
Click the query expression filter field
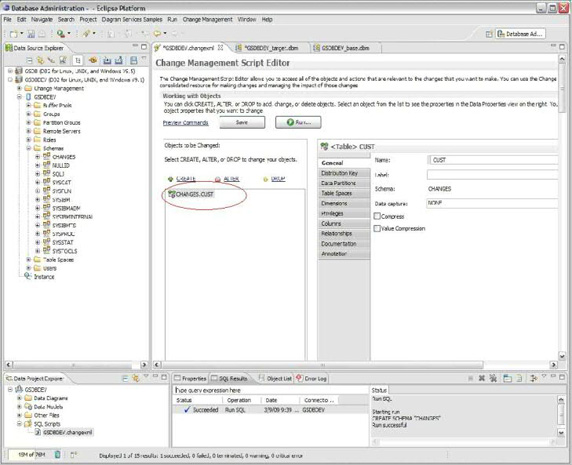click(x=271, y=390)
